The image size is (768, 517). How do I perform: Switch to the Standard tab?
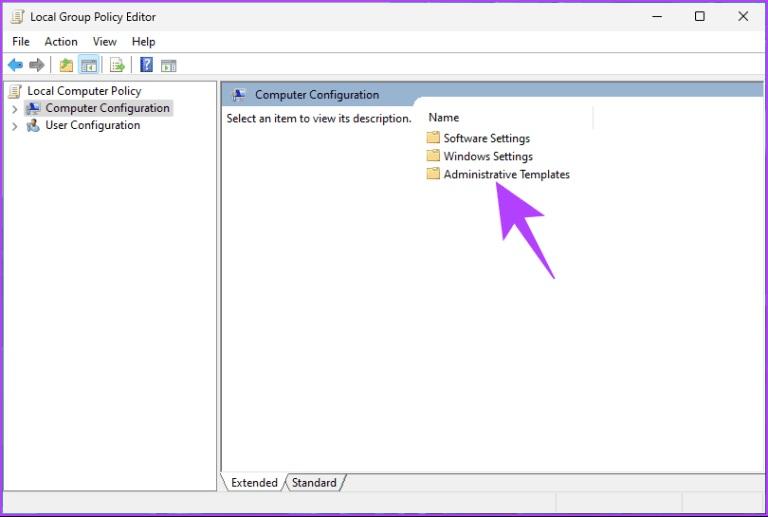[x=314, y=483]
